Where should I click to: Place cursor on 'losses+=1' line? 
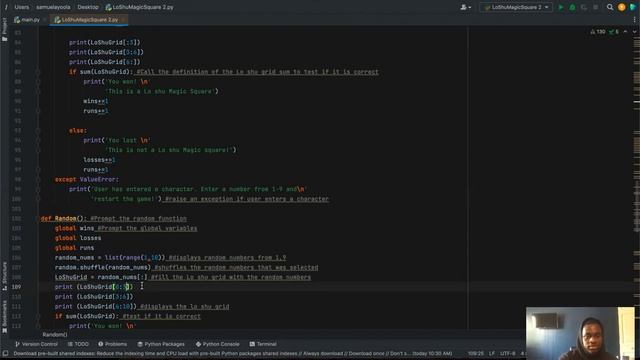coord(99,160)
